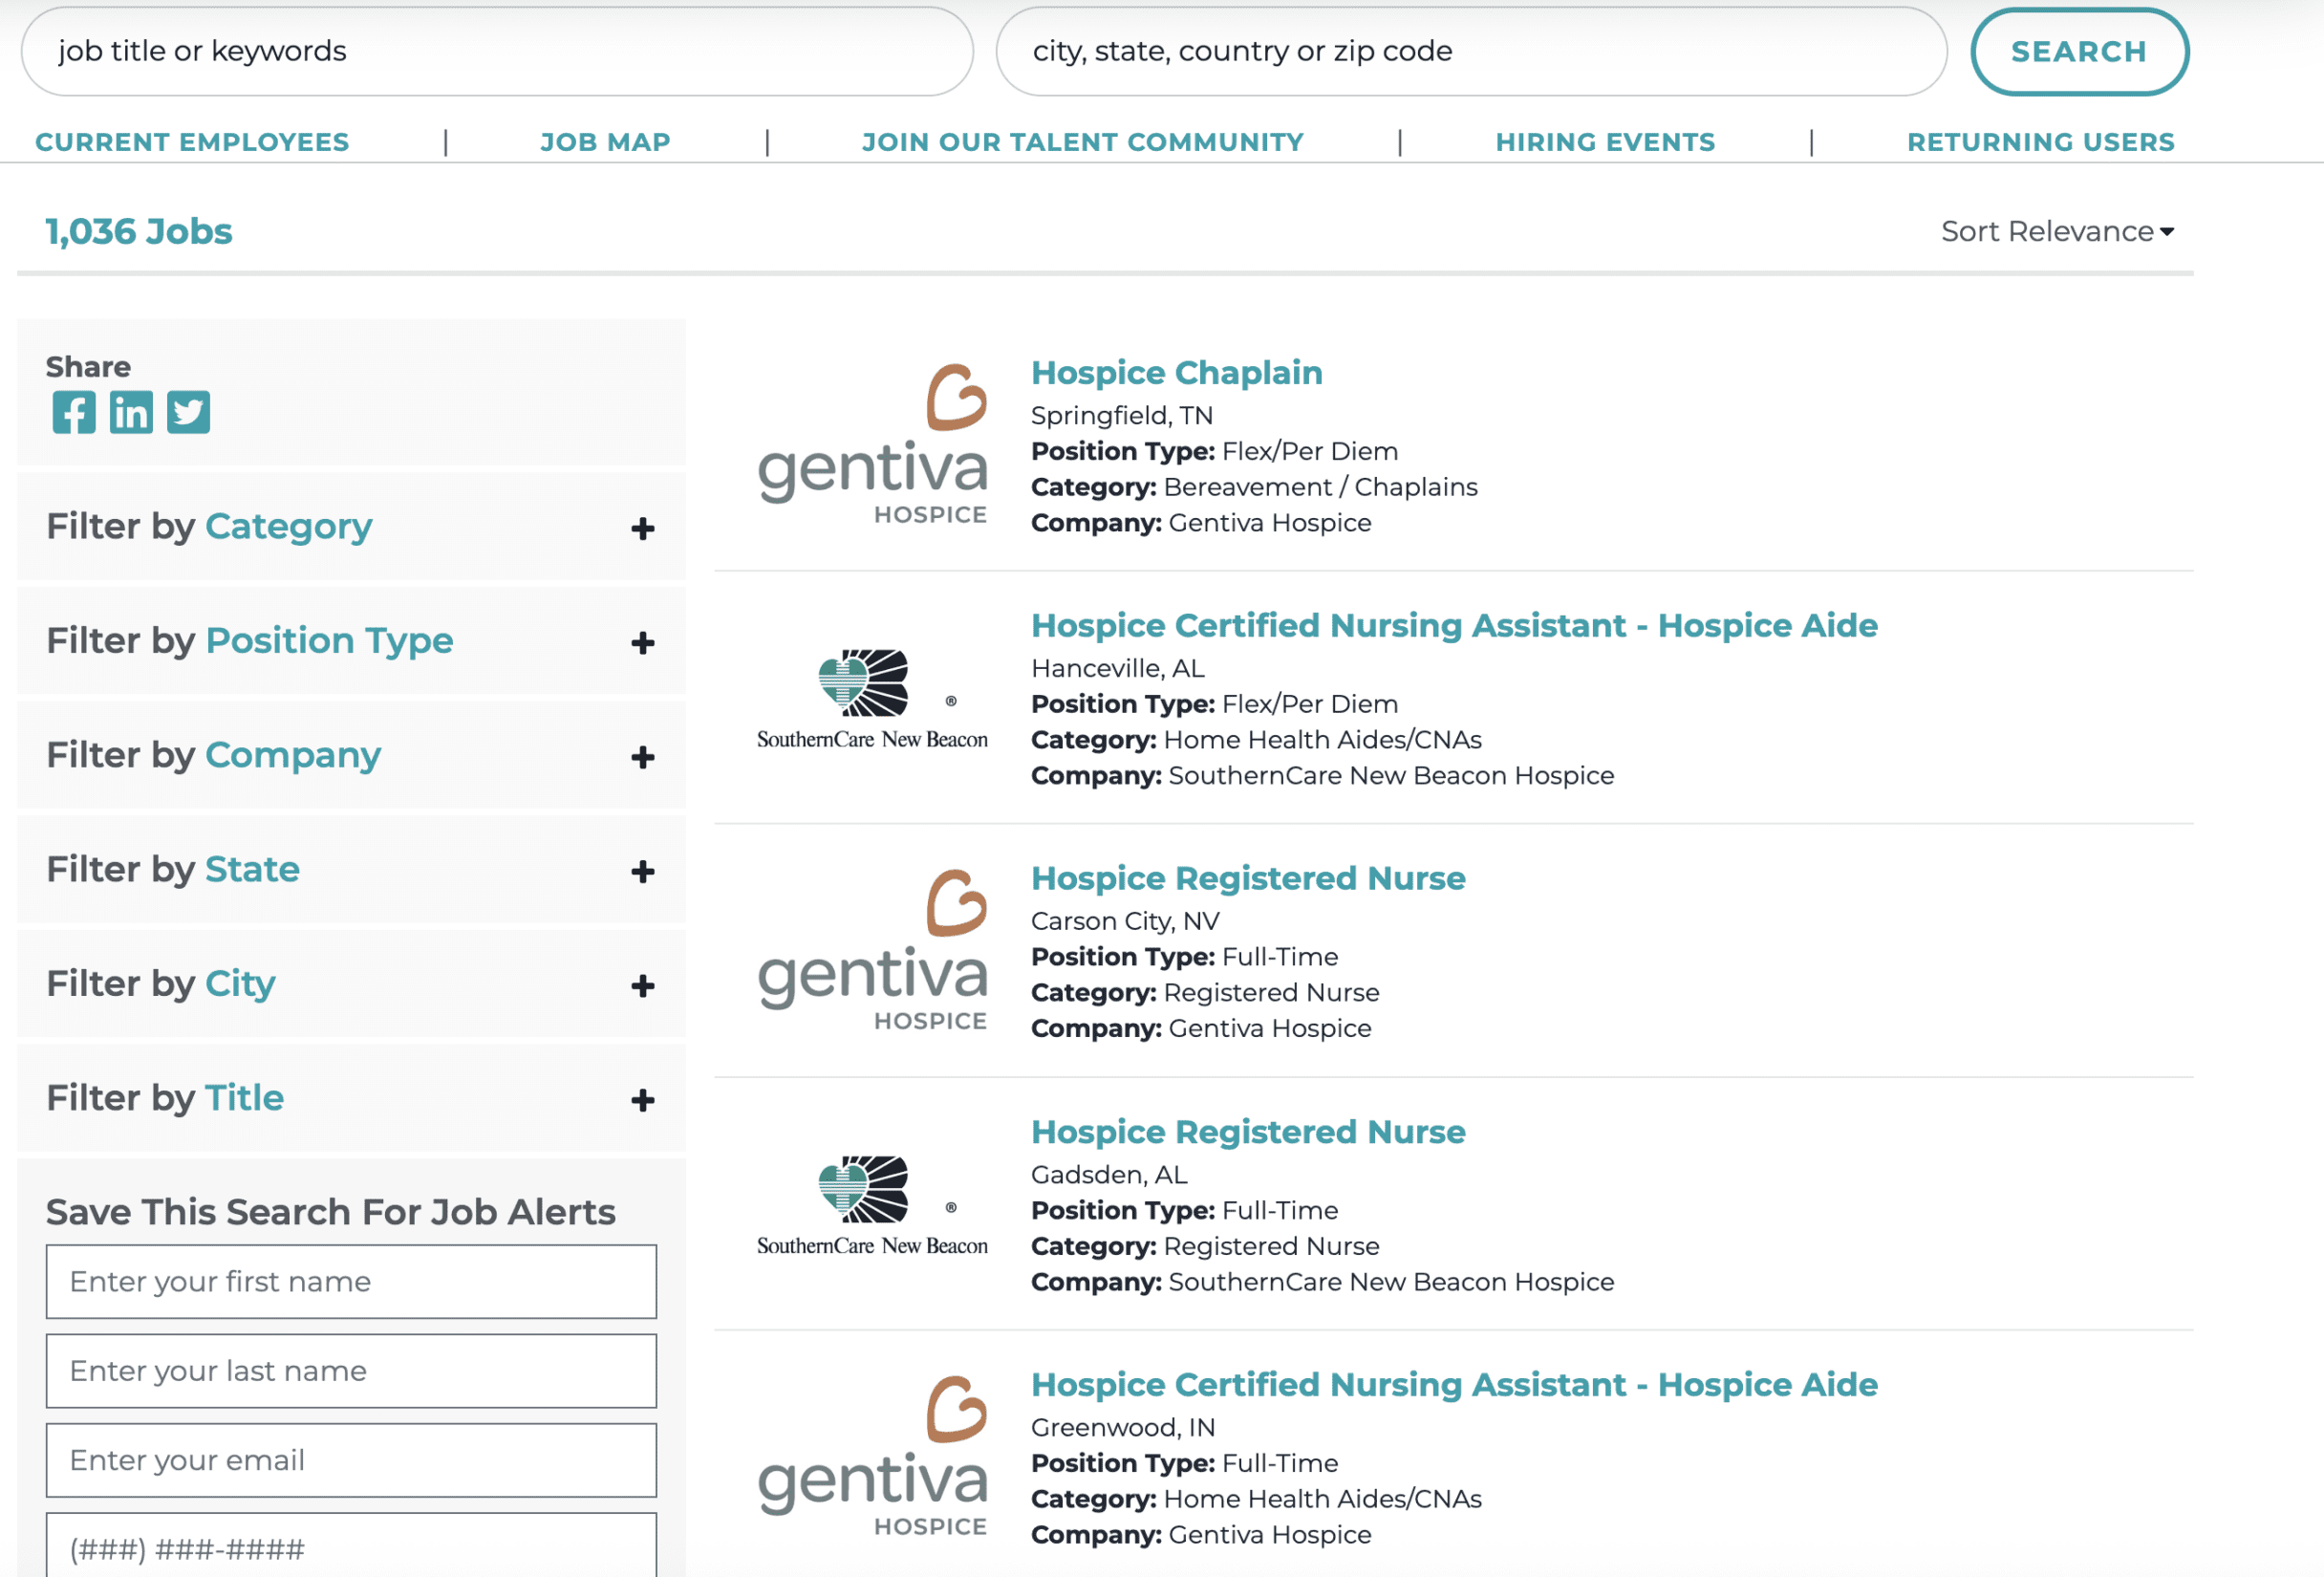Open the Filter by State expander
2324x1577 pixels.
click(x=642, y=871)
